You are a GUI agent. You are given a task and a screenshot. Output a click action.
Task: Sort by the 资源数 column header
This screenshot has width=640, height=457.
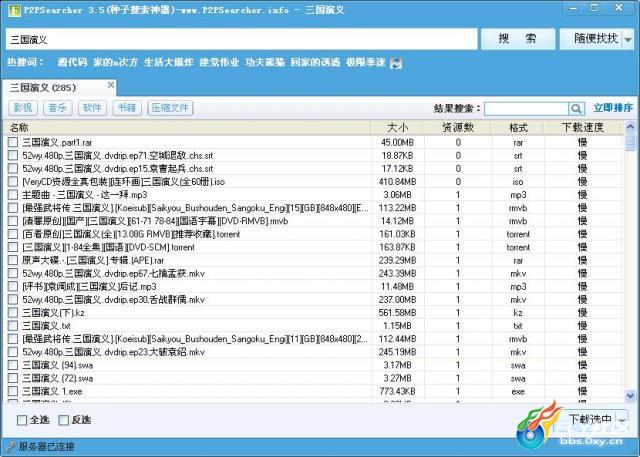point(458,127)
